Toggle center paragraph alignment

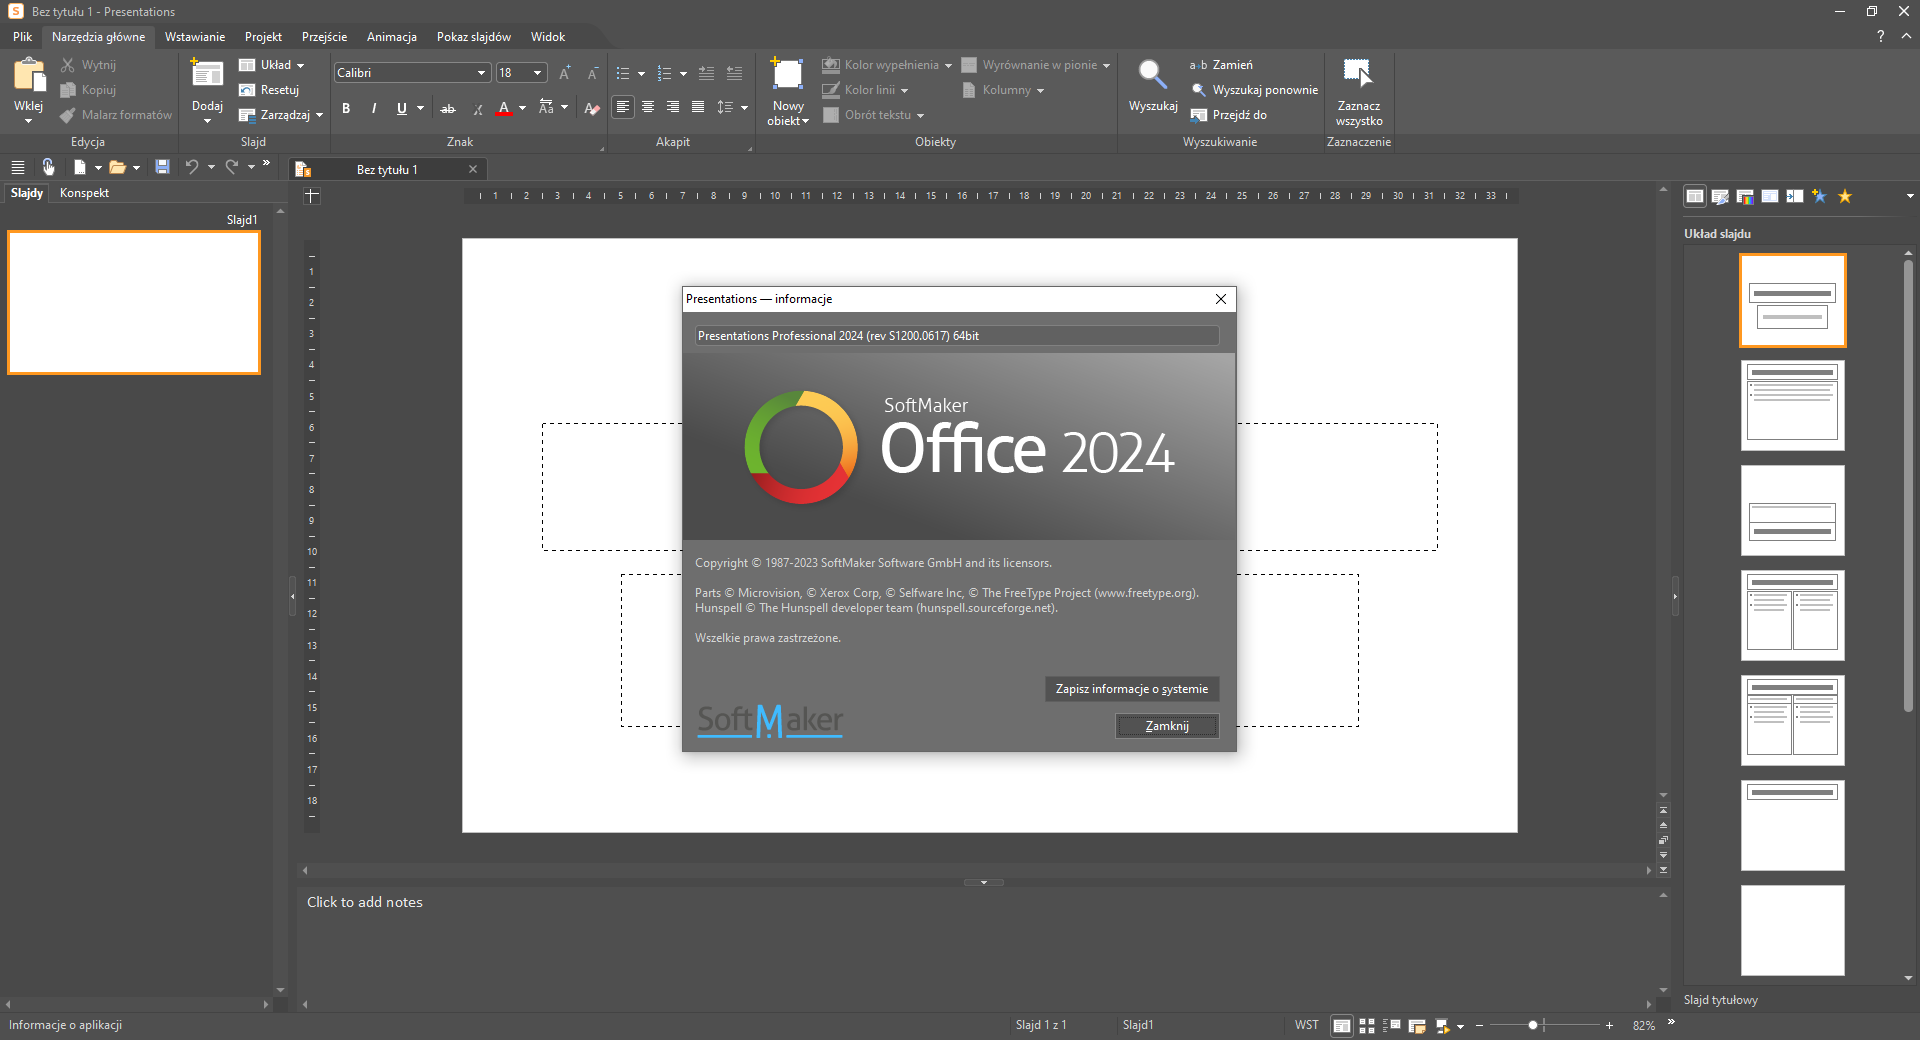(648, 107)
